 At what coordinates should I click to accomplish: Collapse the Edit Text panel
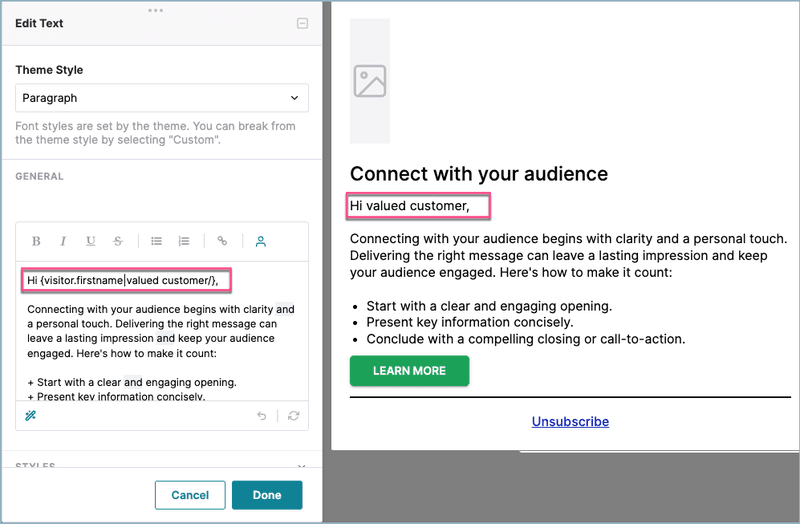point(303,23)
